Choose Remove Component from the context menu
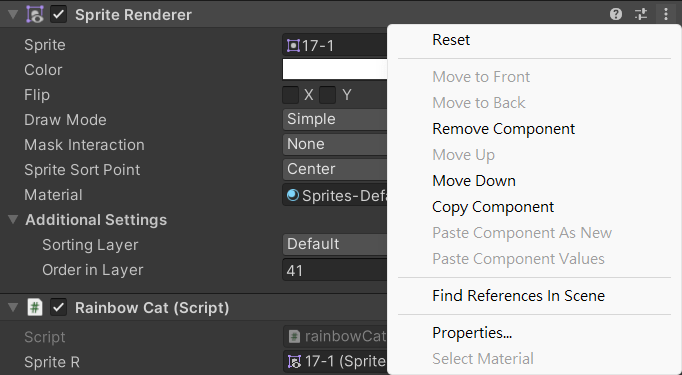Viewport: 682px width, 375px height. (503, 129)
